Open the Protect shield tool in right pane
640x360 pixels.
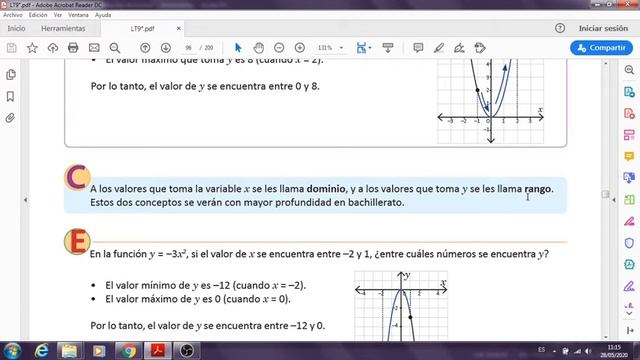pyautogui.click(x=629, y=243)
